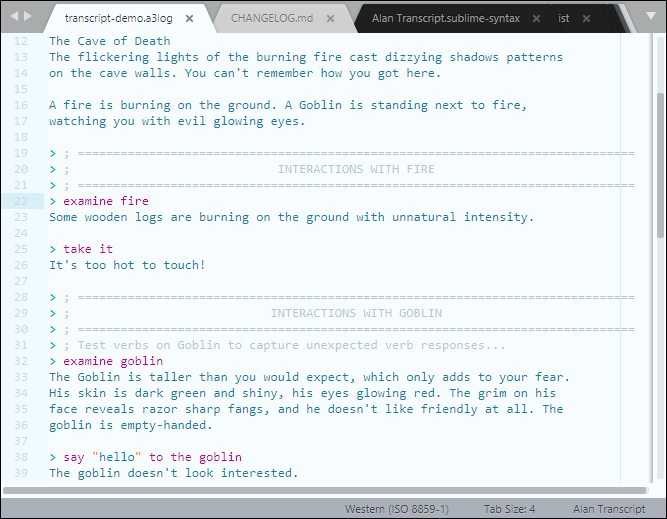667x519 pixels.
Task: Open the Western (ISO 8859-1) encoding selector
Action: (x=396, y=509)
